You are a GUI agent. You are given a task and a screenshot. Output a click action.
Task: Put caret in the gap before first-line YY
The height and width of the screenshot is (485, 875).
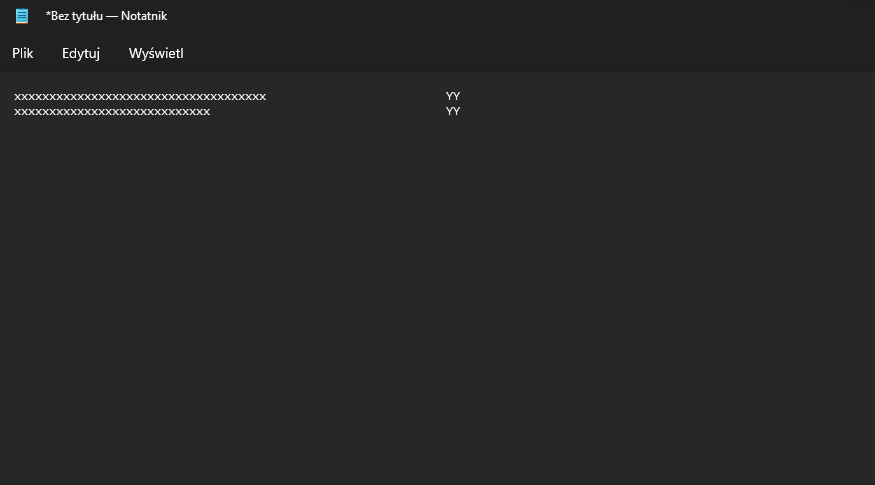[x=355, y=97]
